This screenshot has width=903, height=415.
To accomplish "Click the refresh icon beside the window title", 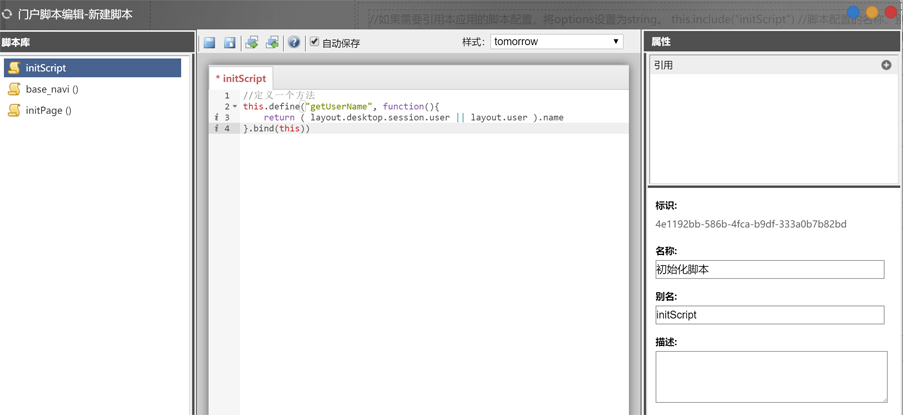I will pos(8,15).
